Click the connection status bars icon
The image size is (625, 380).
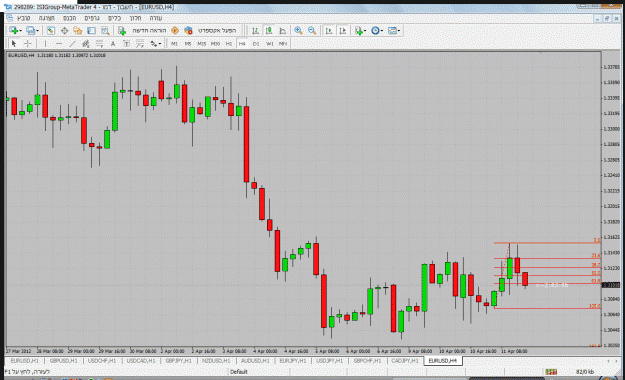click(x=551, y=372)
